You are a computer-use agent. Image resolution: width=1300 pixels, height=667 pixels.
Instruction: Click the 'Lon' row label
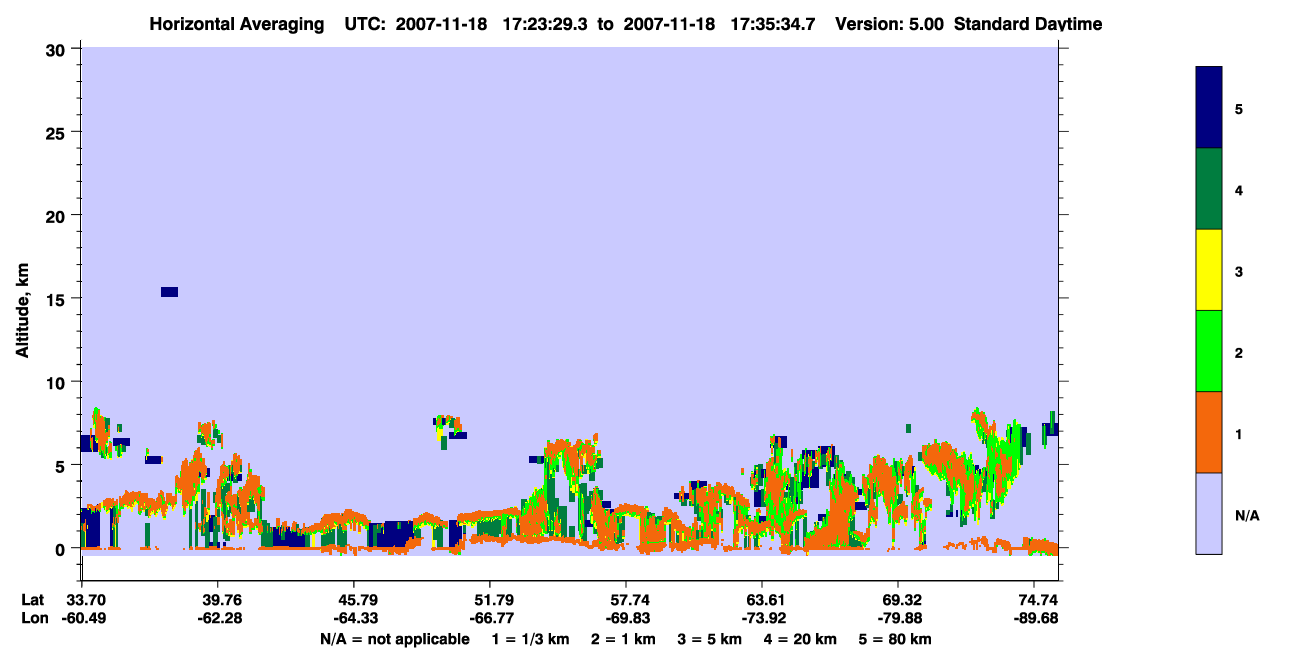(x=33, y=618)
